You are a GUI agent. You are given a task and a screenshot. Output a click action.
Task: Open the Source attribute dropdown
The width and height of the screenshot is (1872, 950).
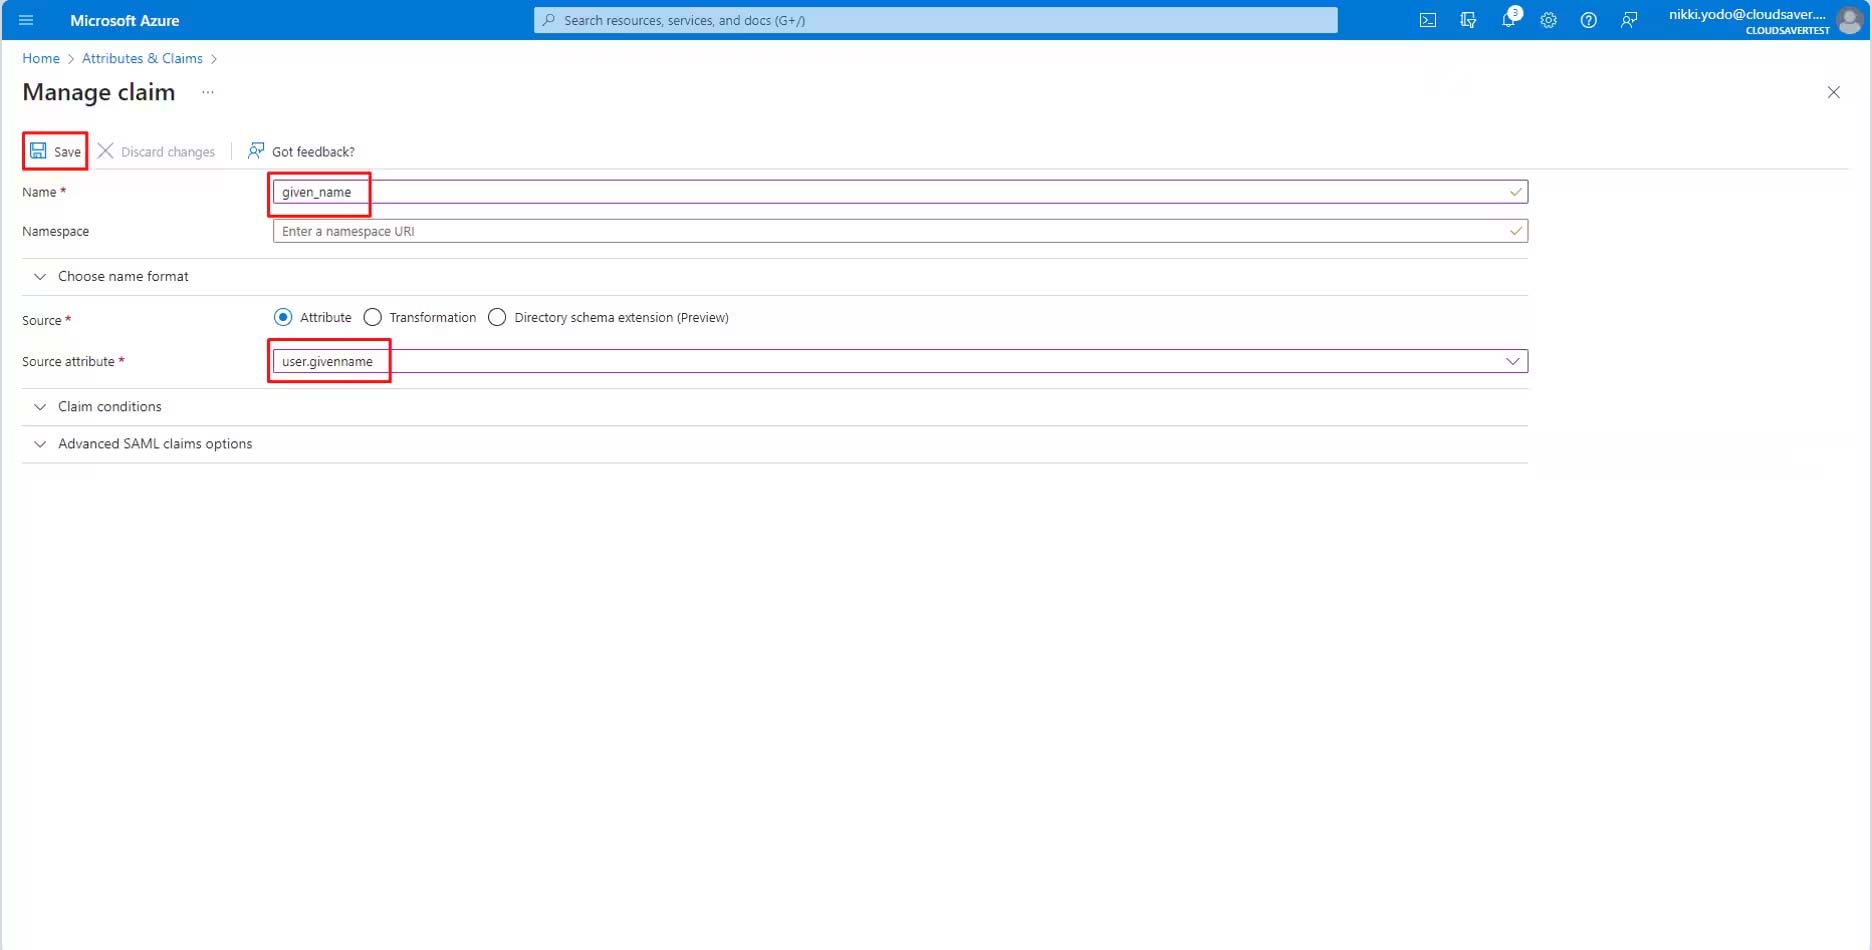pyautogui.click(x=1512, y=361)
